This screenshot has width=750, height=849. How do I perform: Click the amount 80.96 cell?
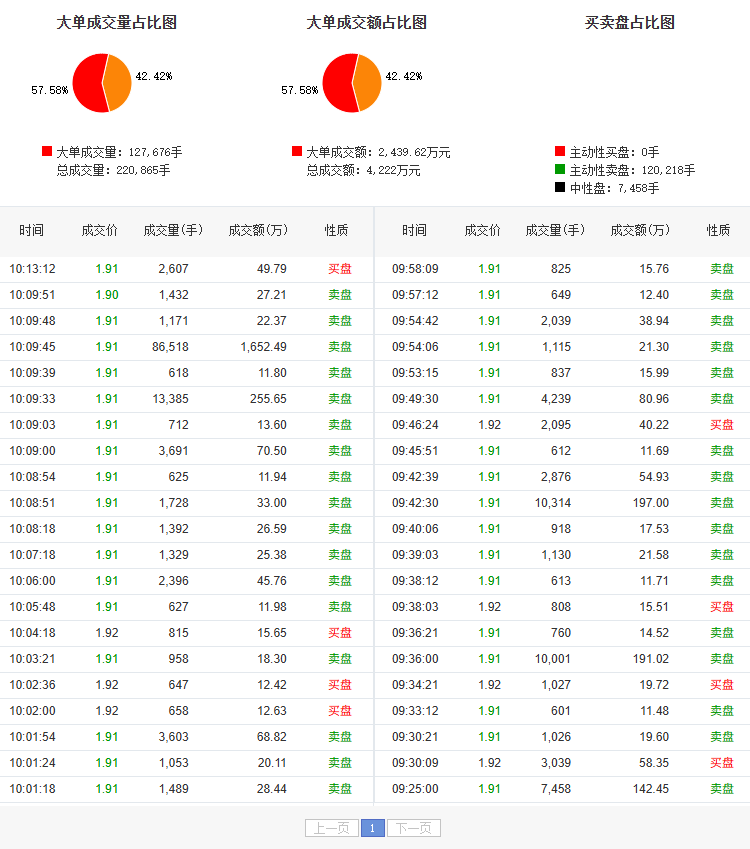[x=654, y=399]
